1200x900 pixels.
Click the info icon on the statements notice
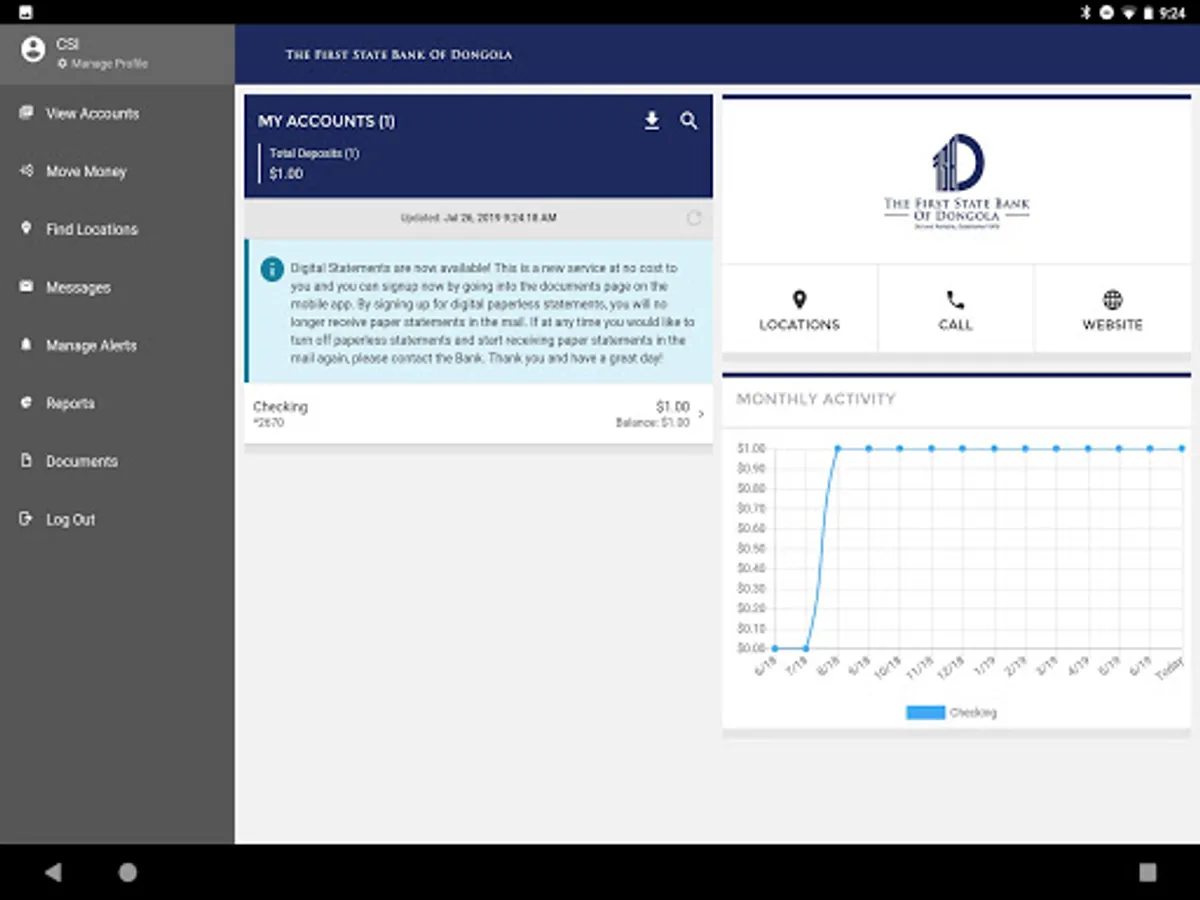270,269
